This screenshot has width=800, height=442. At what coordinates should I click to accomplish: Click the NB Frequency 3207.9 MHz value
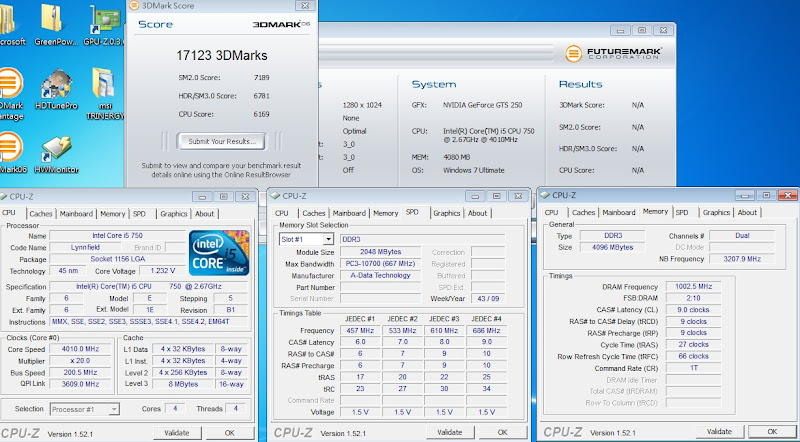742,259
